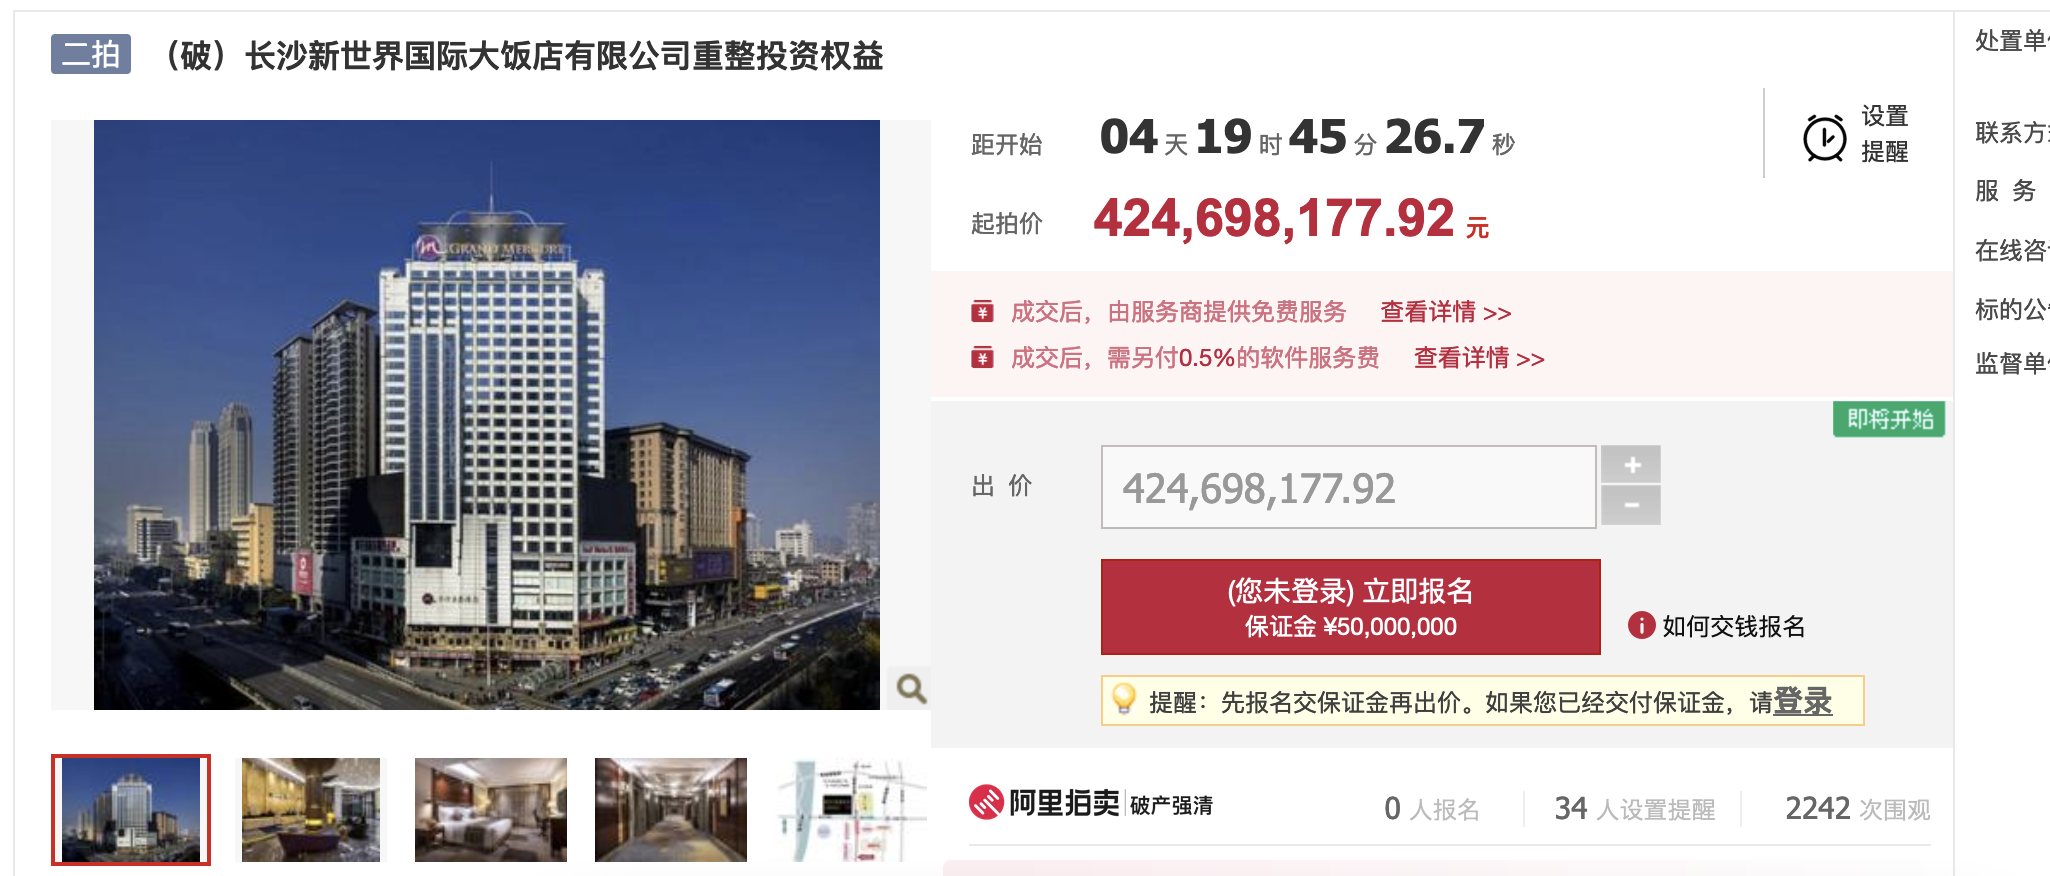Click the alarm clock reminder icon

[x=1824, y=137]
